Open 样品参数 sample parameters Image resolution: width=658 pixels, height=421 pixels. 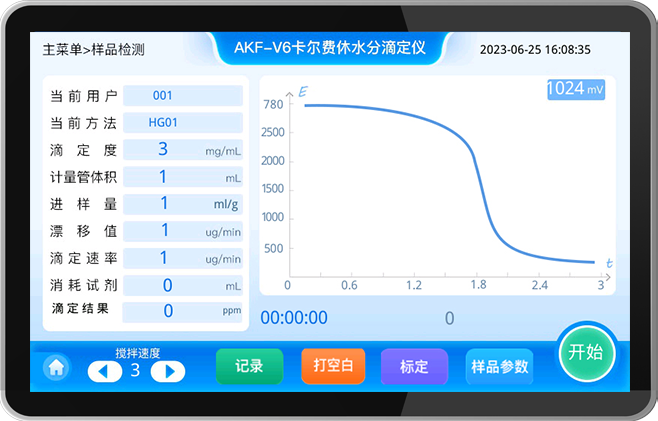click(x=499, y=366)
